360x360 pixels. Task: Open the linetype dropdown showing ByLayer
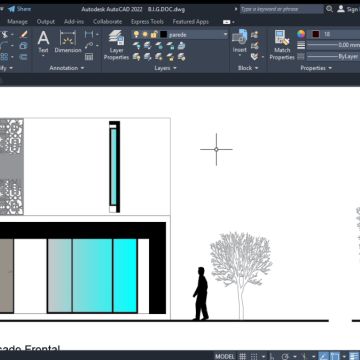click(x=333, y=56)
